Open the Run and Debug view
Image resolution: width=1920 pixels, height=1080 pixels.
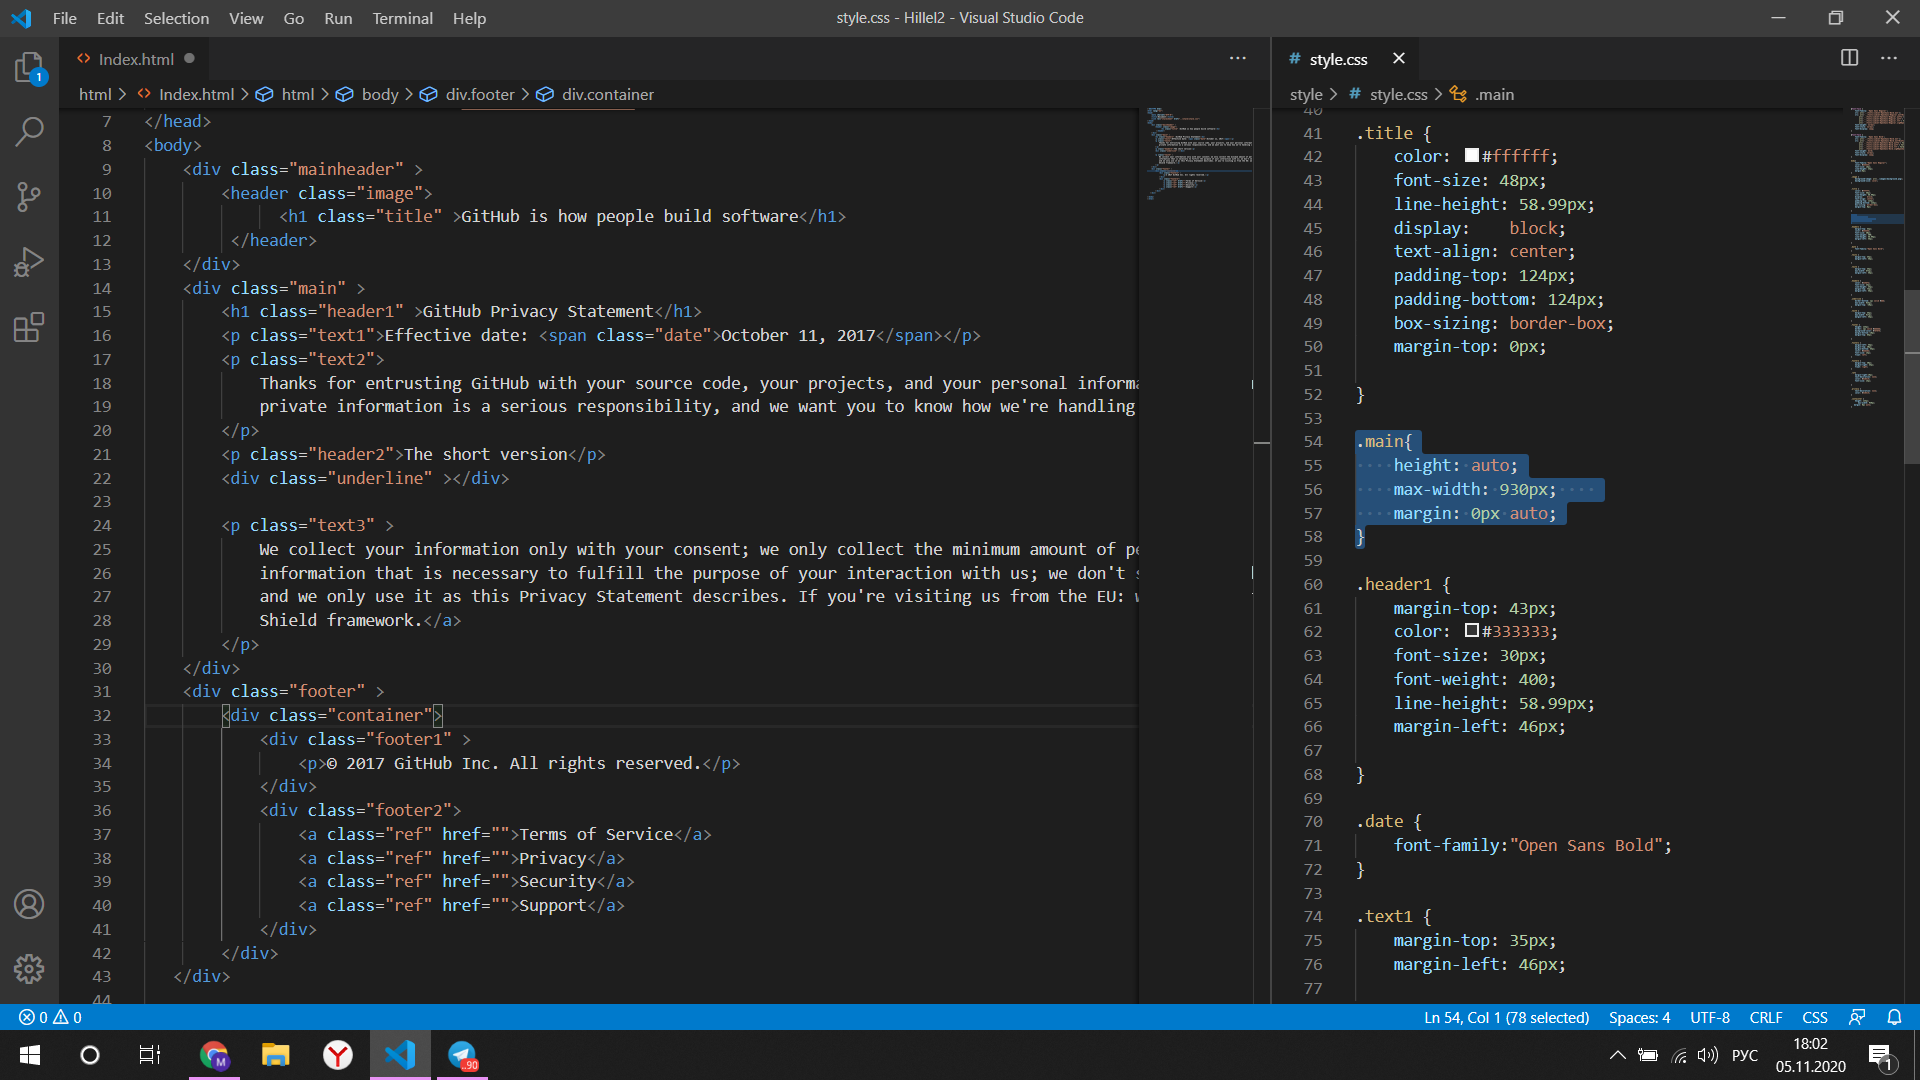click(x=29, y=262)
